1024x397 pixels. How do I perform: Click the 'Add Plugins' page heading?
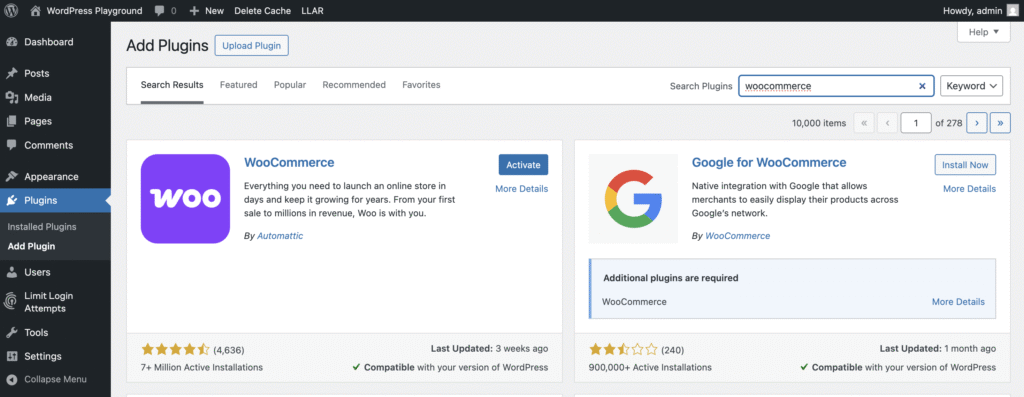point(167,46)
